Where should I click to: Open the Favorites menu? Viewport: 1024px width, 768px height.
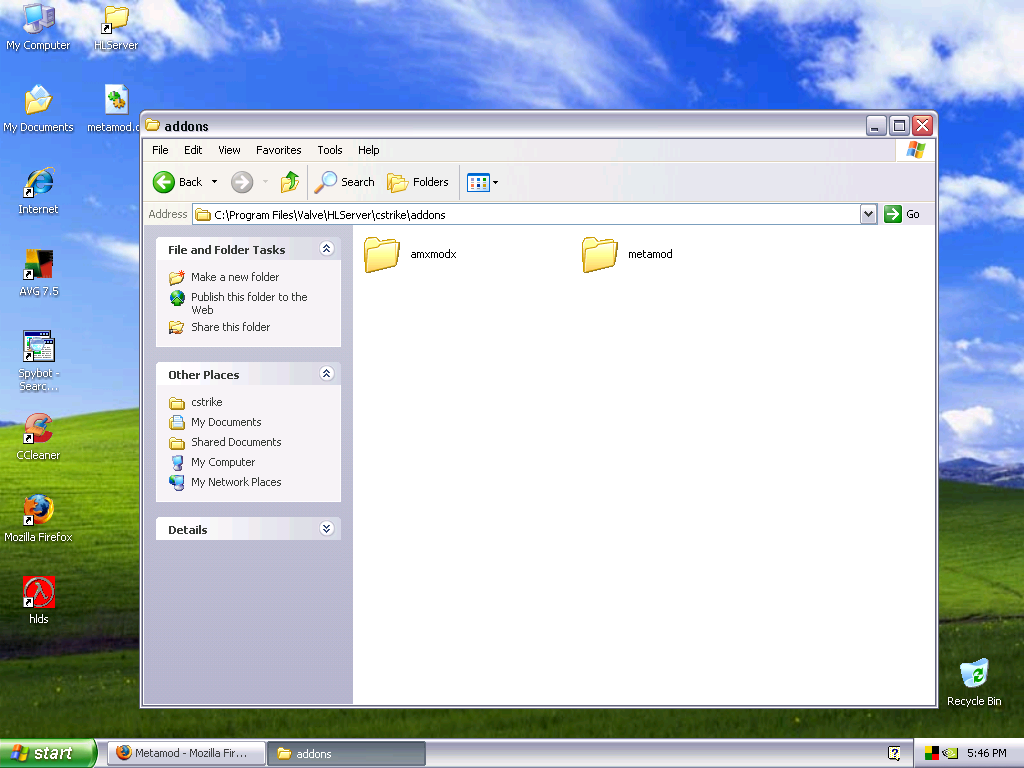(279, 150)
